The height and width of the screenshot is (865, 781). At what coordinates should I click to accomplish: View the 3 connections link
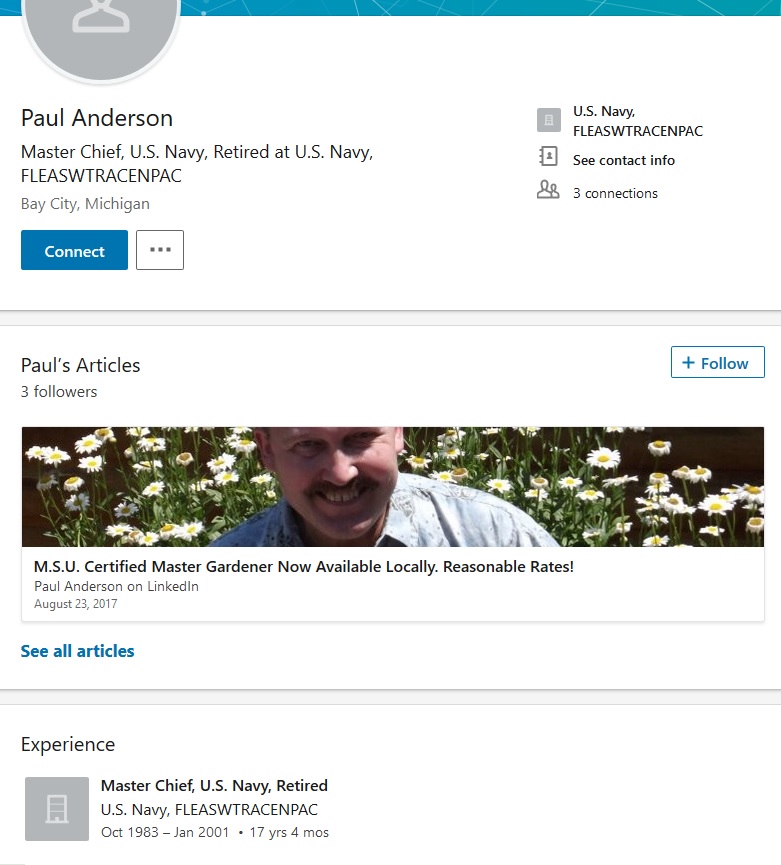tap(615, 193)
